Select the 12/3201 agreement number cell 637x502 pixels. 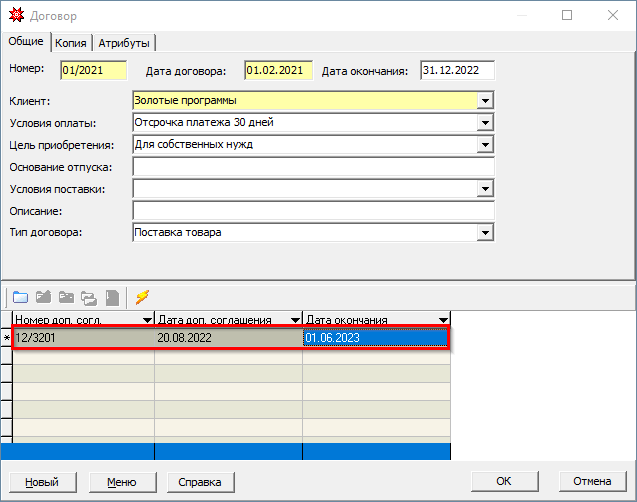pos(83,338)
